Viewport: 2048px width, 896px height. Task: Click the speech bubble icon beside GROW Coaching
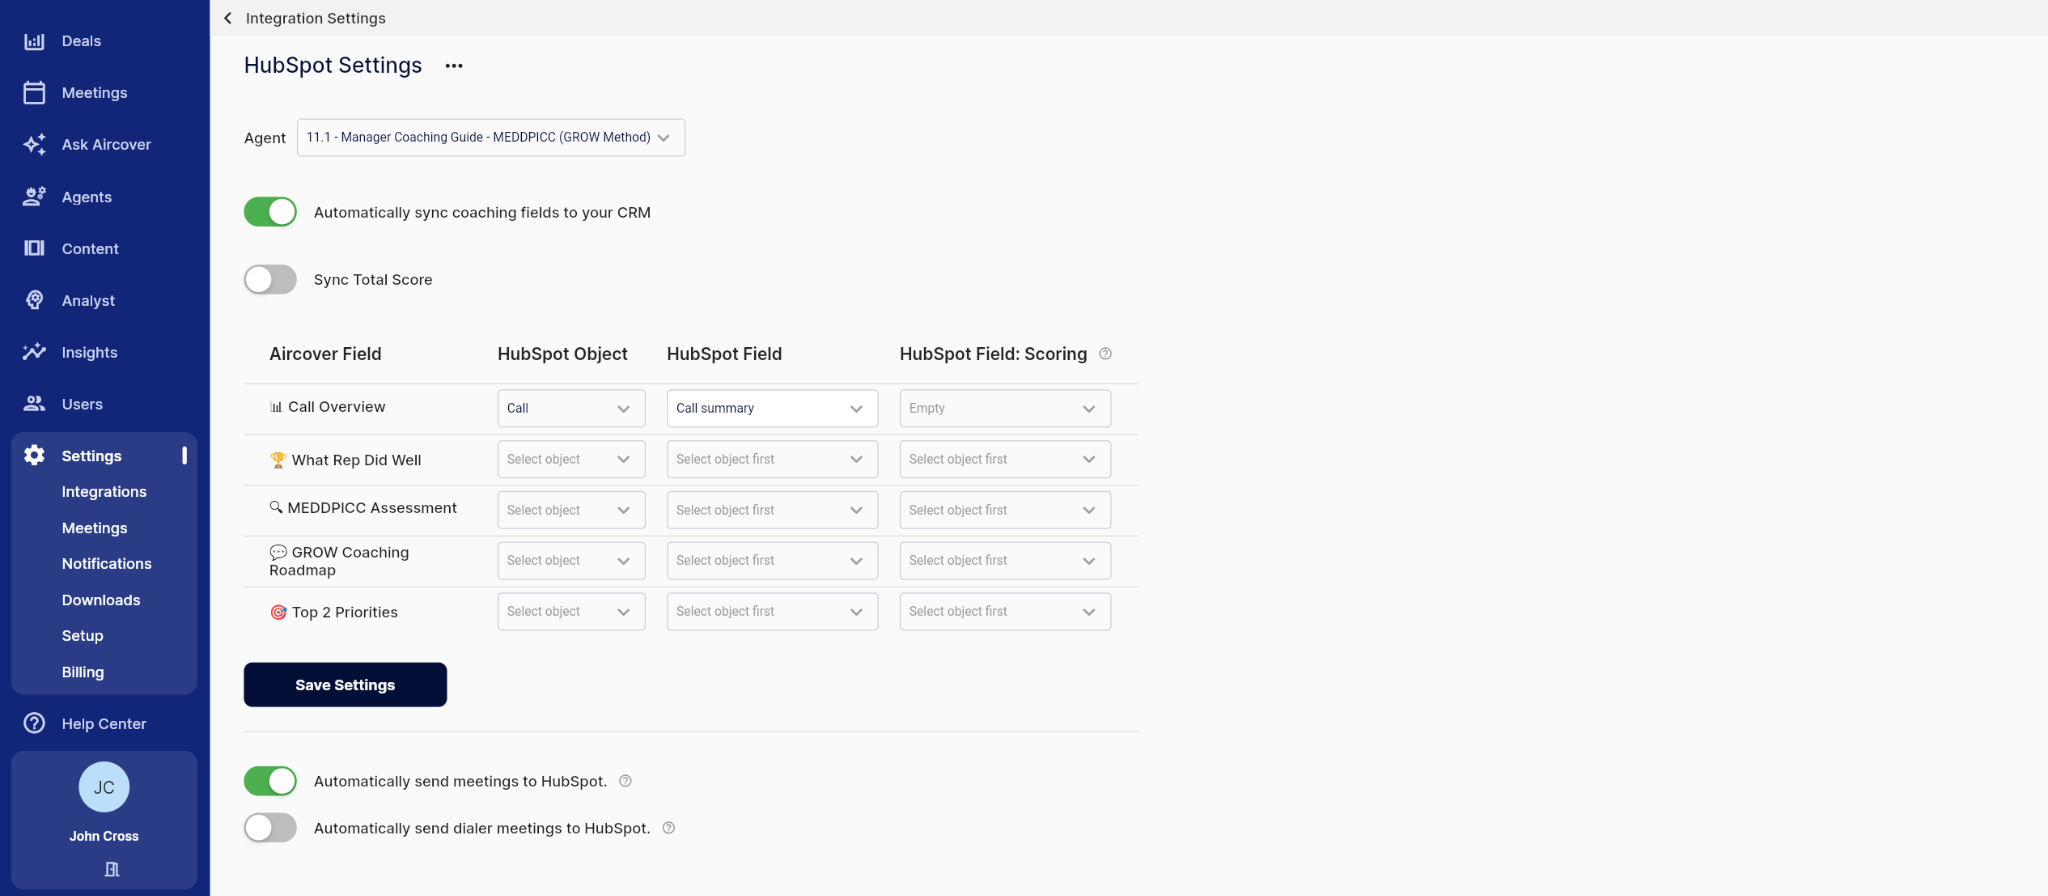pyautogui.click(x=278, y=552)
